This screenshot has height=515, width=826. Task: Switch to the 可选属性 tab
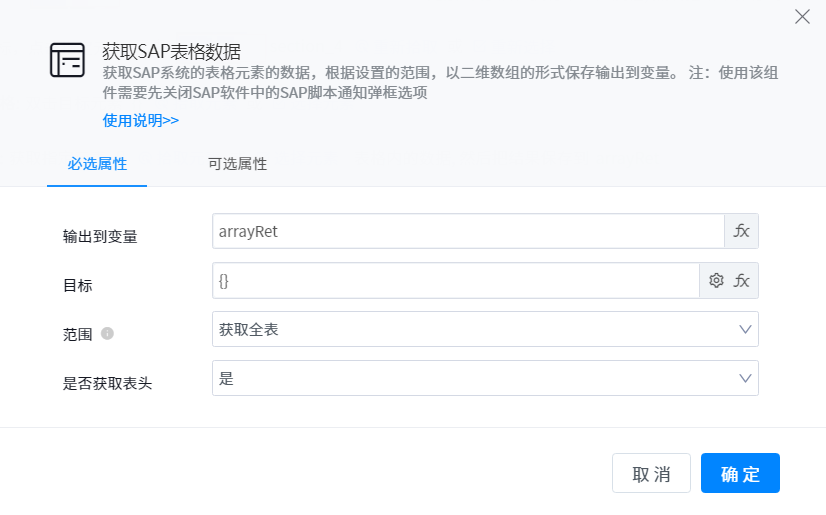237,164
